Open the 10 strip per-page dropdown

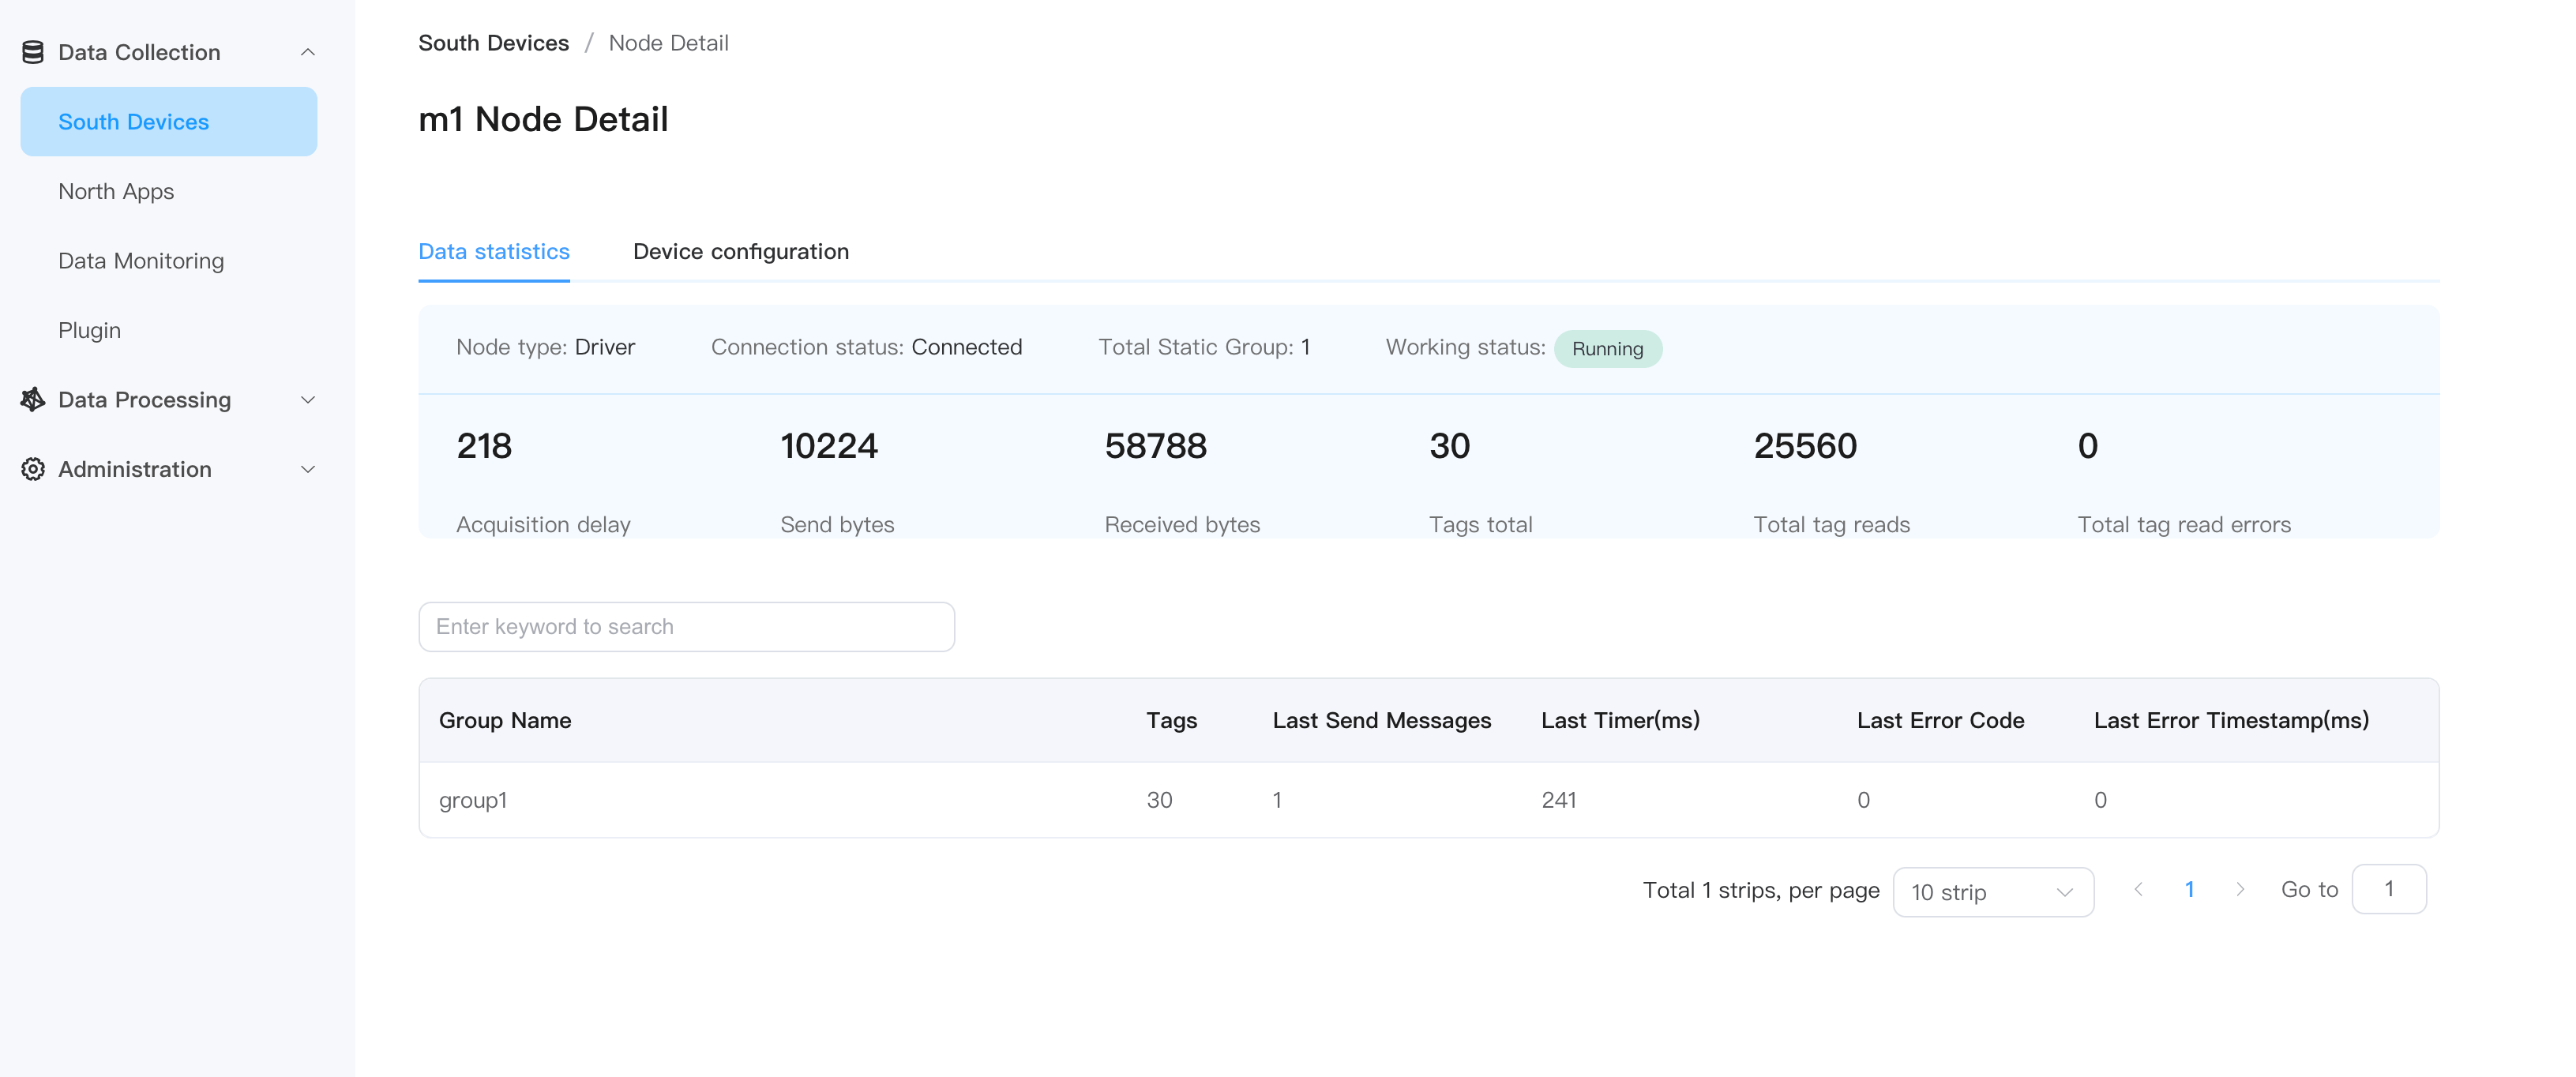[x=1992, y=891]
